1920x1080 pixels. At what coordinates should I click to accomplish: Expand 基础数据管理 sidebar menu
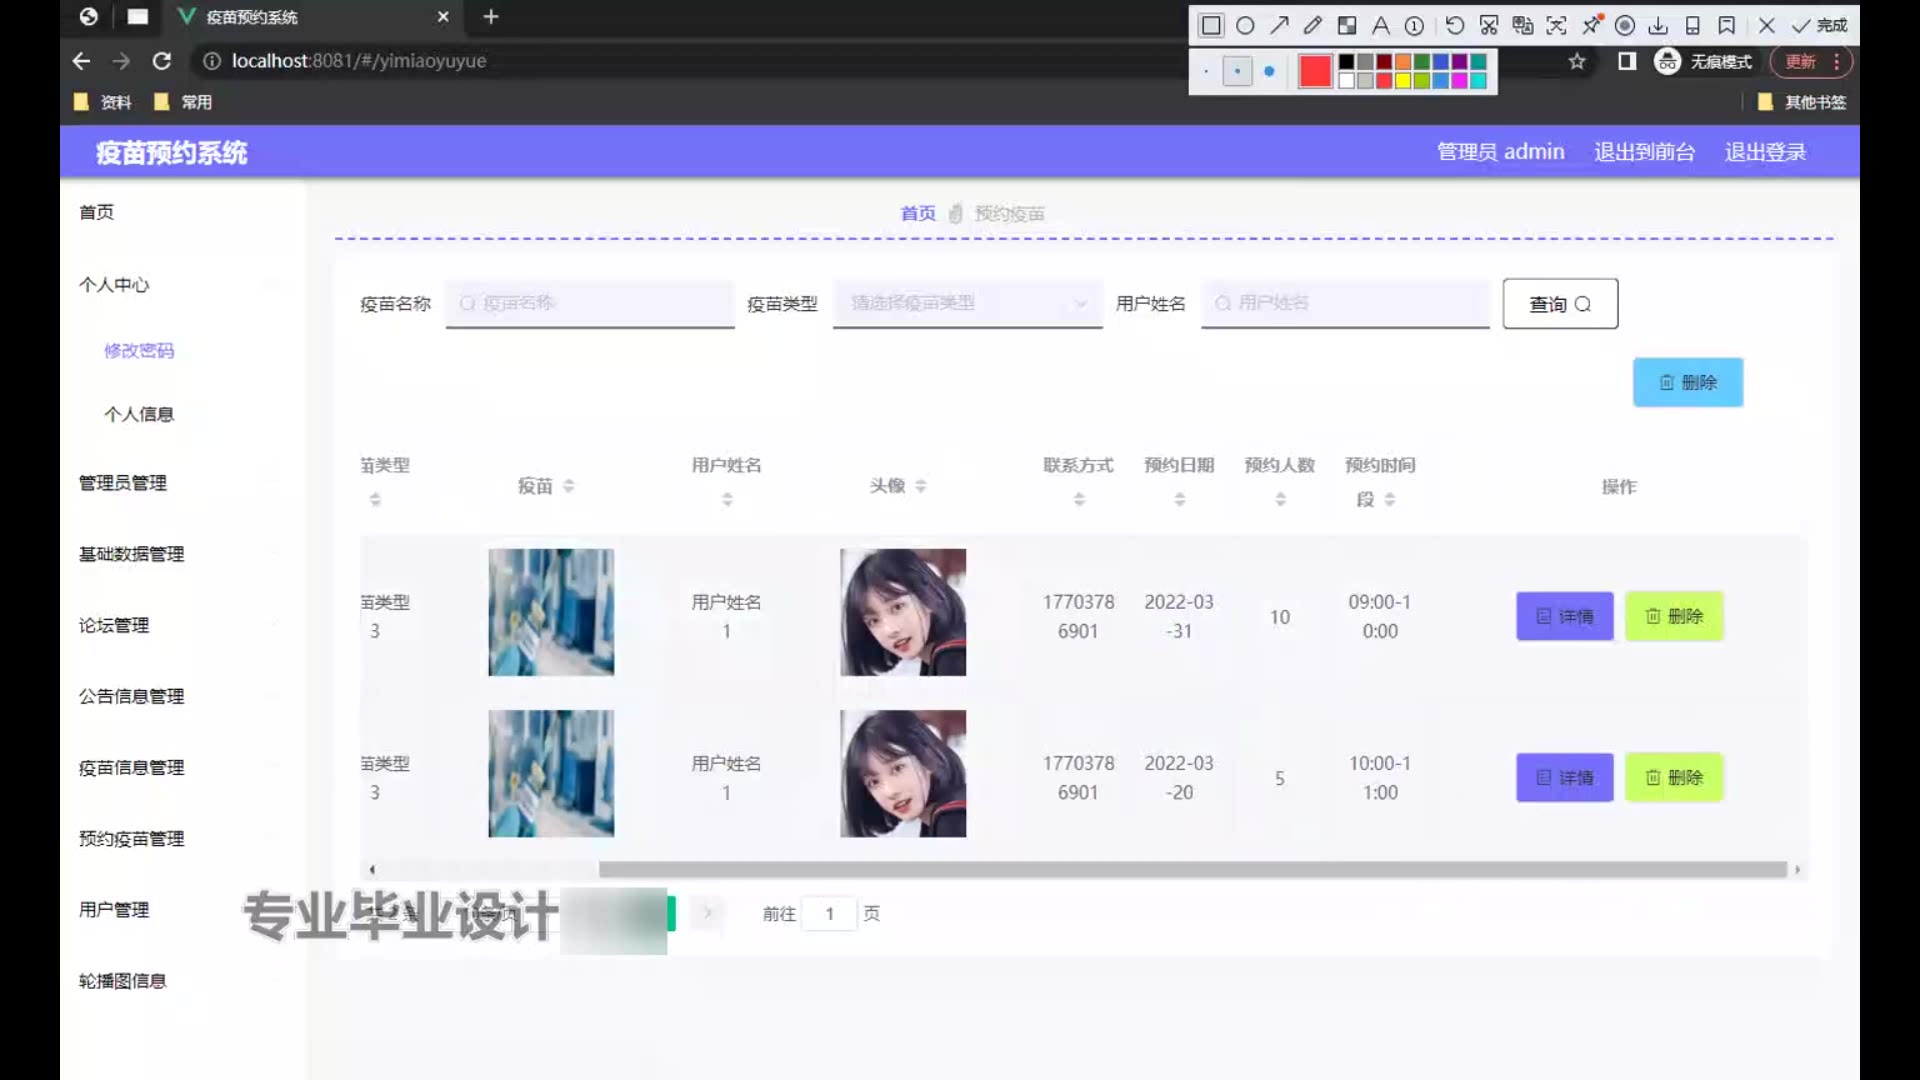point(131,554)
